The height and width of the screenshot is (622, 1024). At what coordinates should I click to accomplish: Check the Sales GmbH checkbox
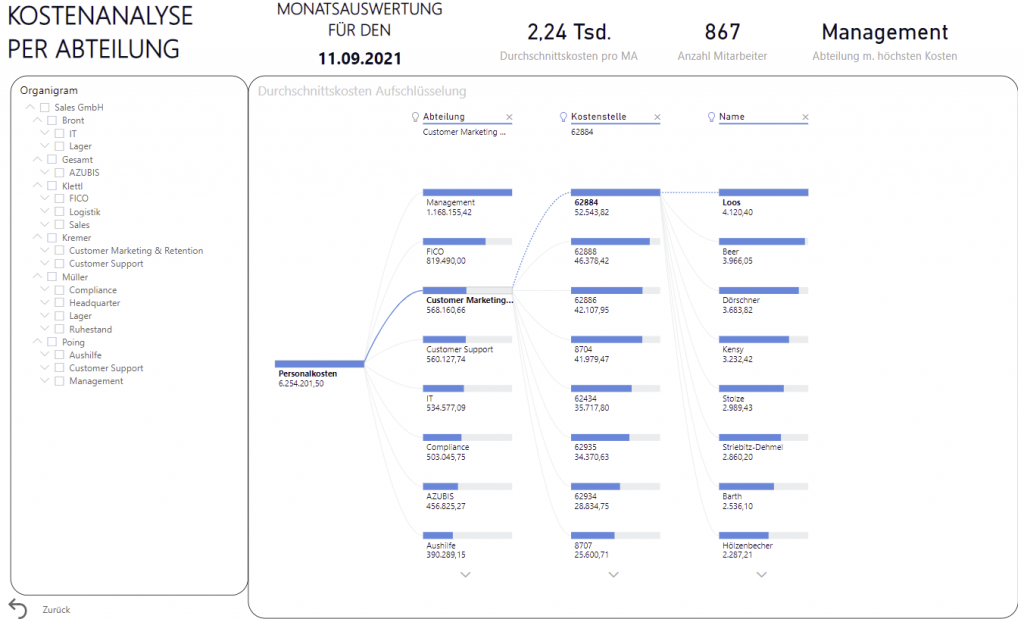point(45,108)
